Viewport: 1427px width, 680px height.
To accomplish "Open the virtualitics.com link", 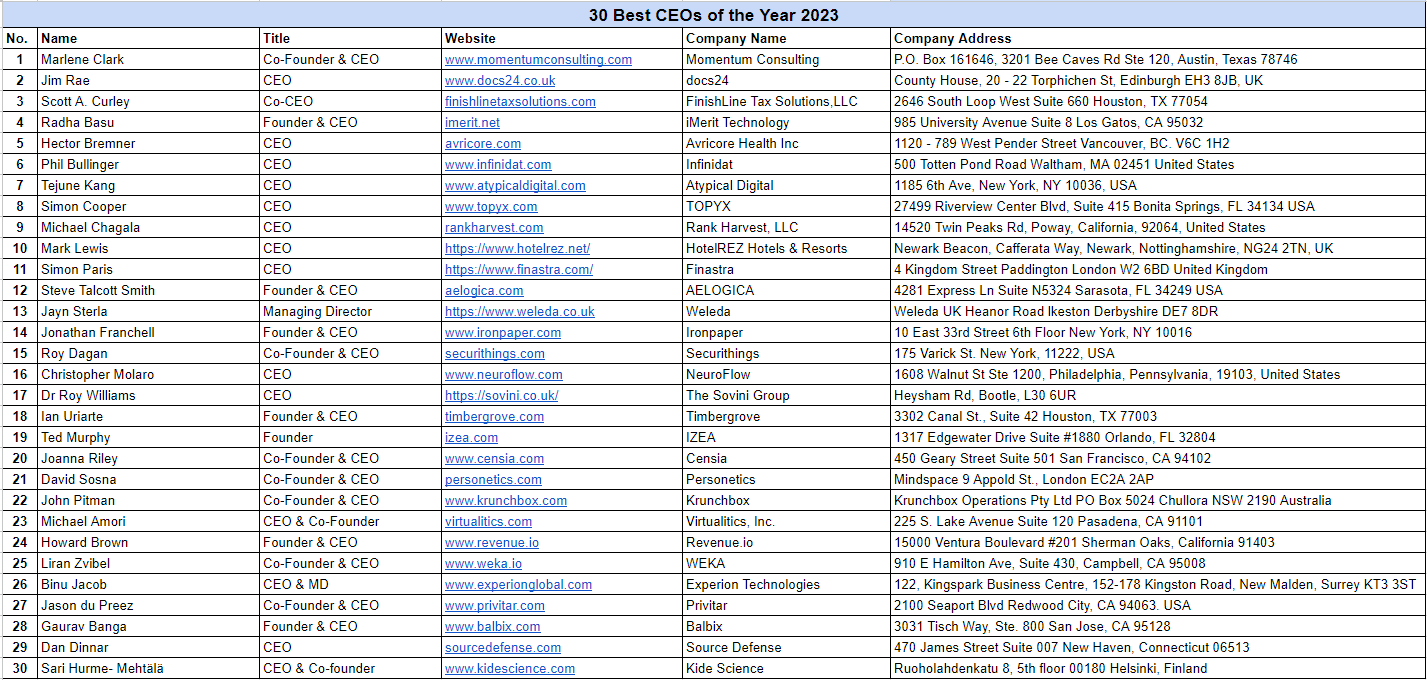I will click(488, 521).
